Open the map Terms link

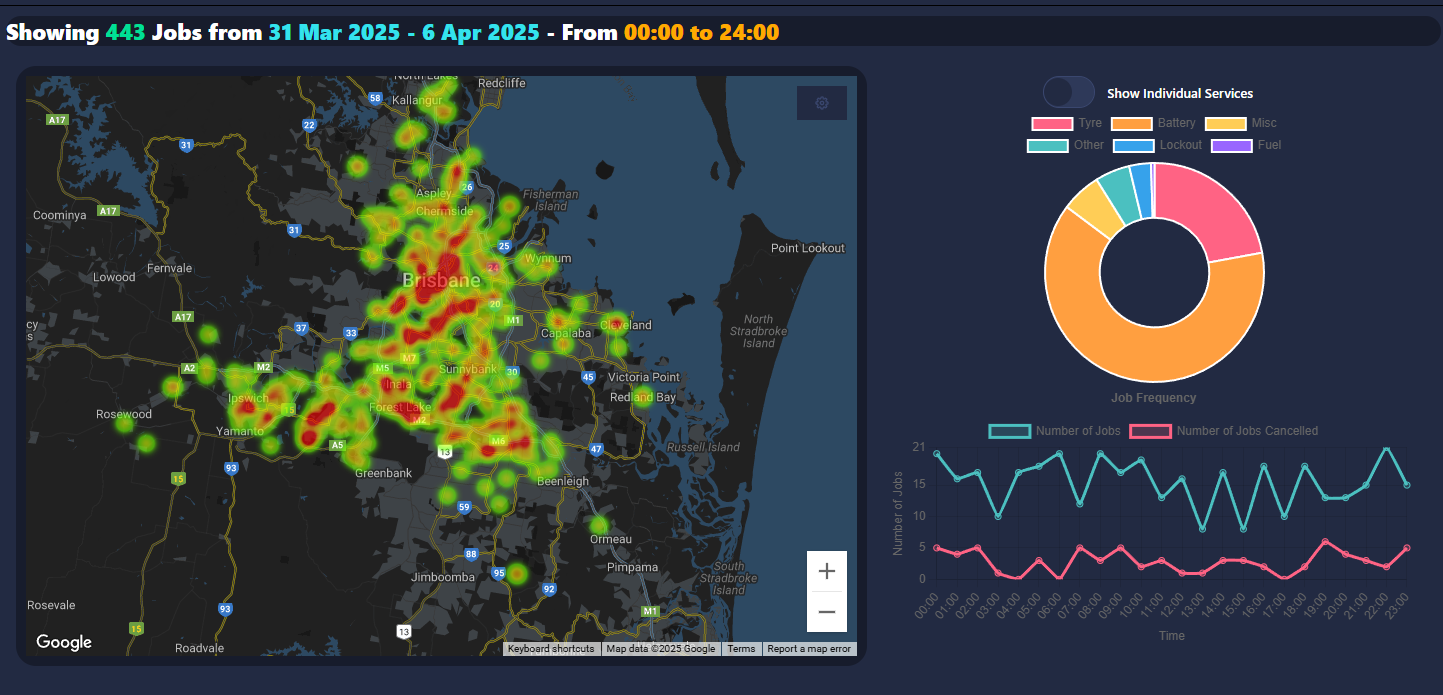coord(741,649)
